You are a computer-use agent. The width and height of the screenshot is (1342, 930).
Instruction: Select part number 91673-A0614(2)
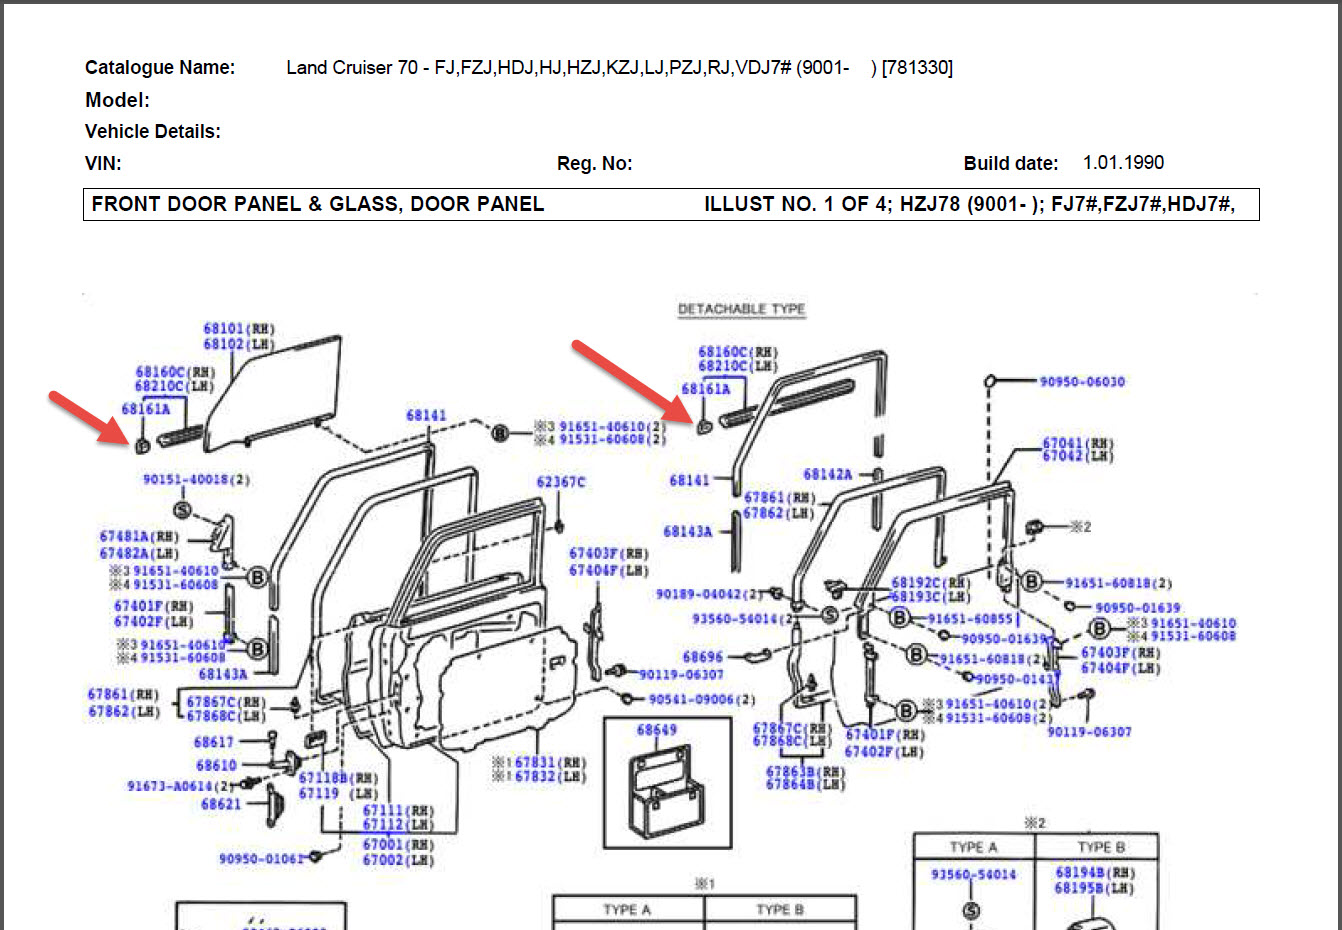pos(179,786)
